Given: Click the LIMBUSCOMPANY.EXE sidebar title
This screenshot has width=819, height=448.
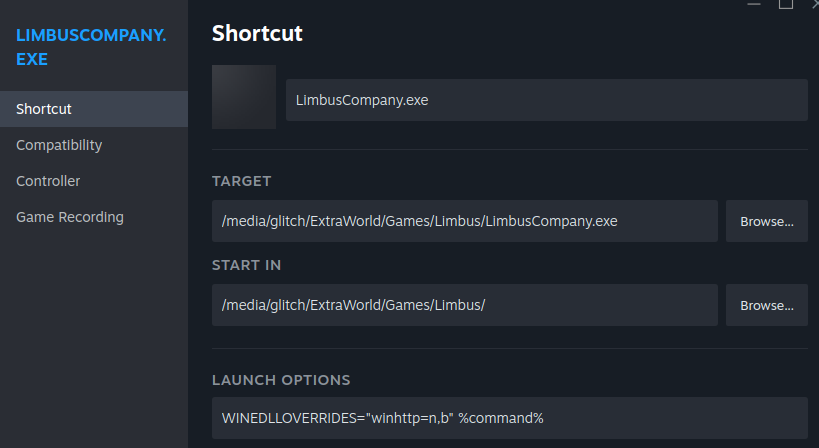Looking at the screenshot, I should tap(91, 47).
